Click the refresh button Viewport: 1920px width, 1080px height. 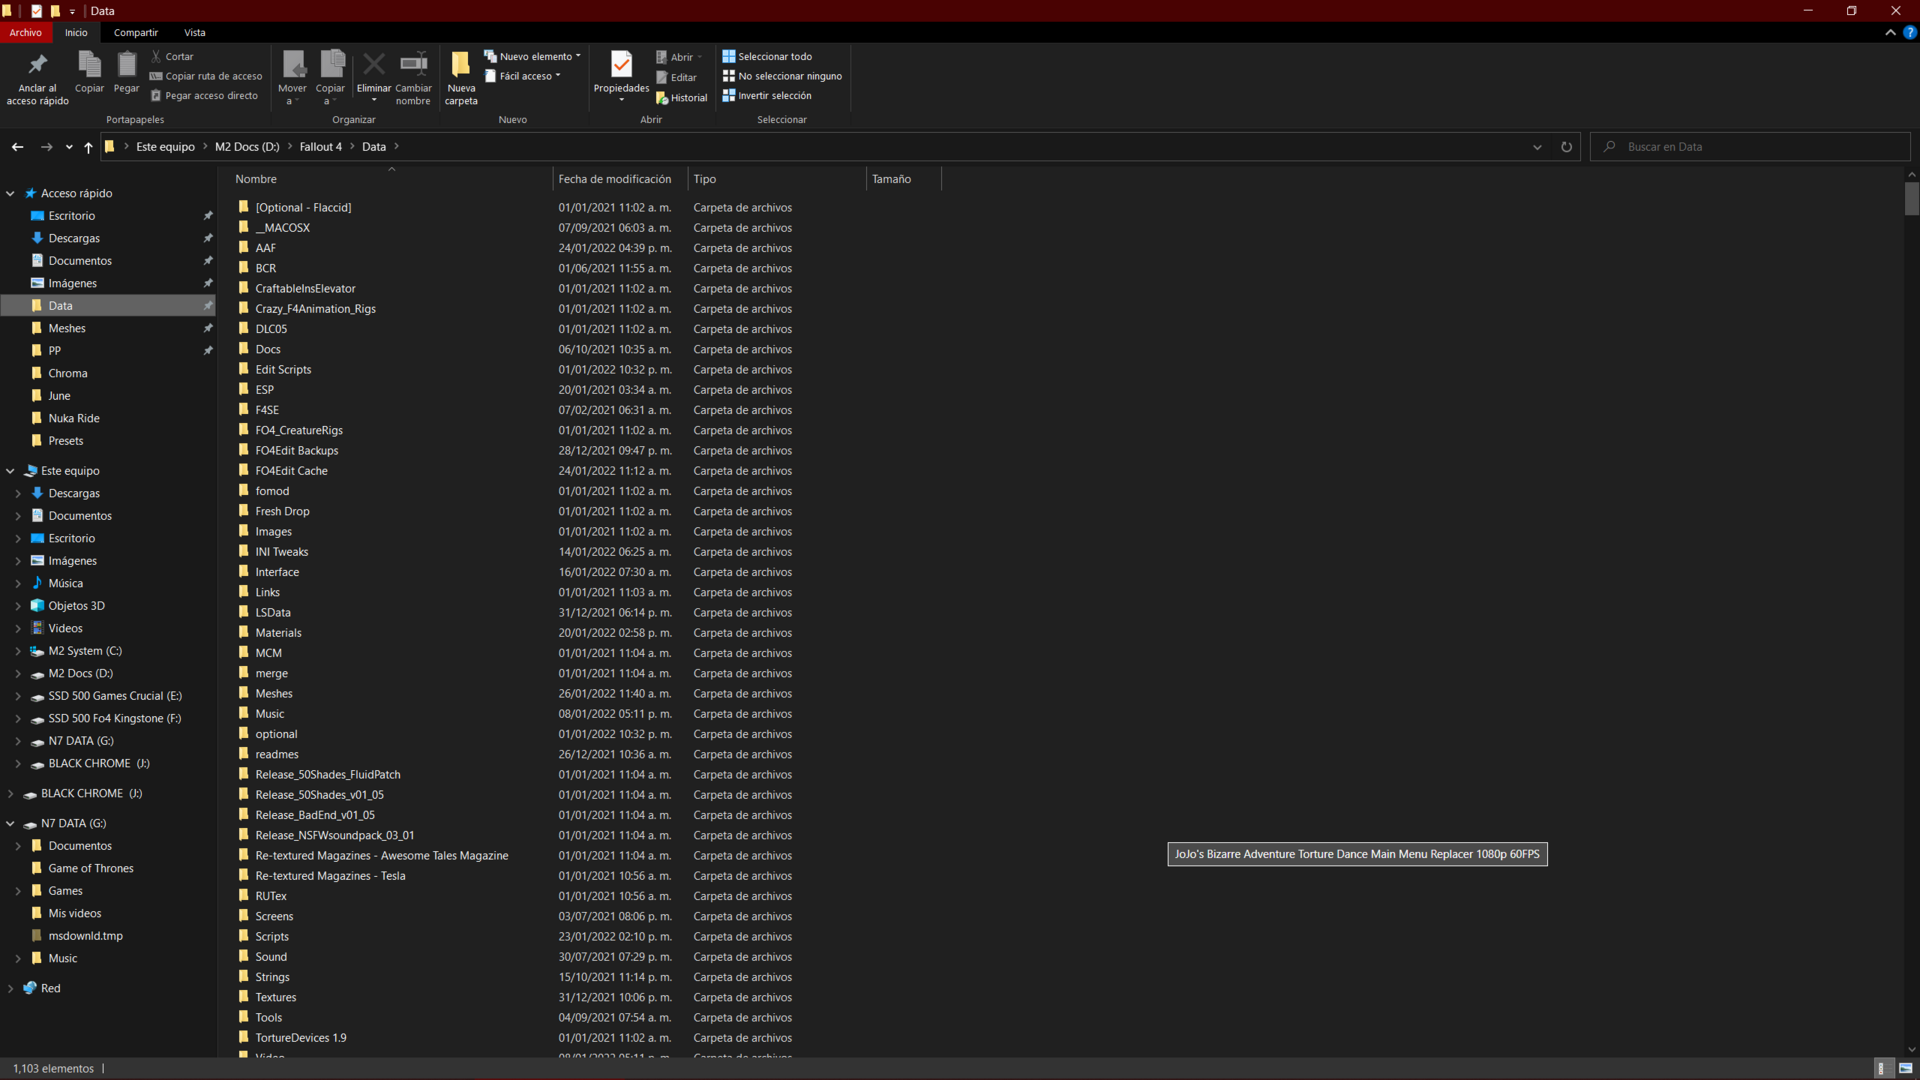click(x=1566, y=147)
